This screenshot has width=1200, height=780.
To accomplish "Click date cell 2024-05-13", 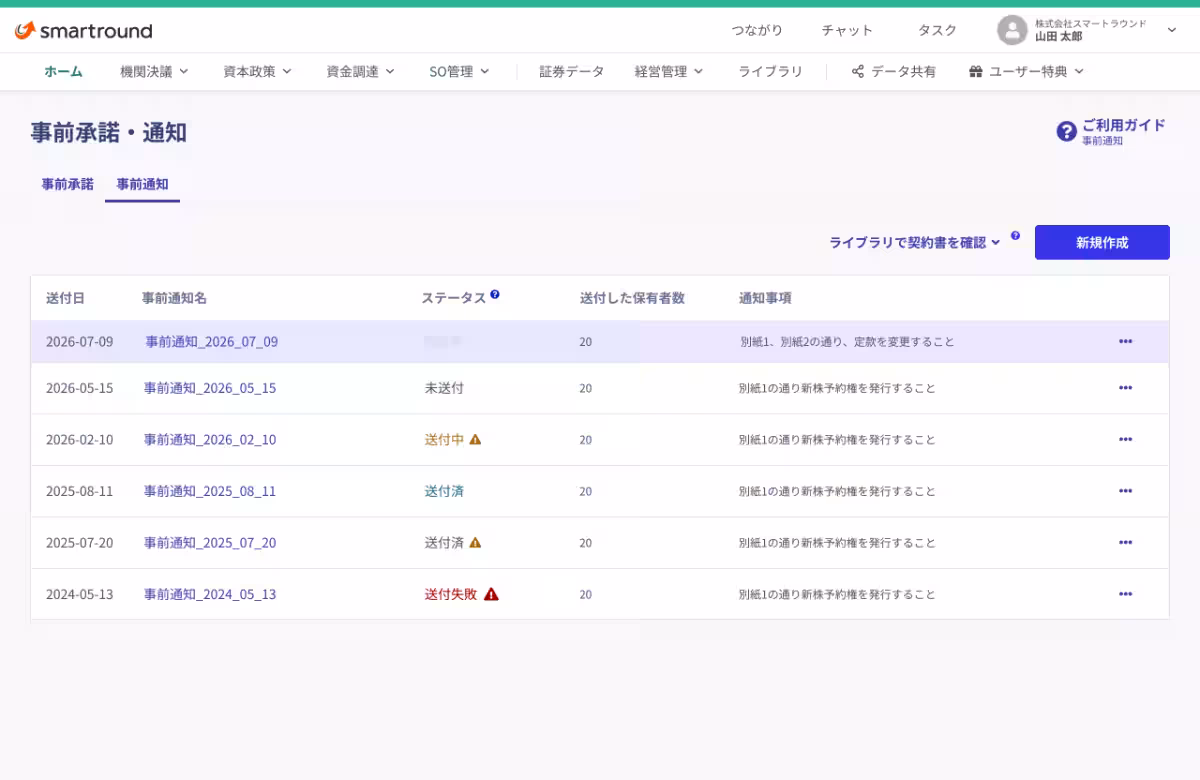I will coord(80,594).
